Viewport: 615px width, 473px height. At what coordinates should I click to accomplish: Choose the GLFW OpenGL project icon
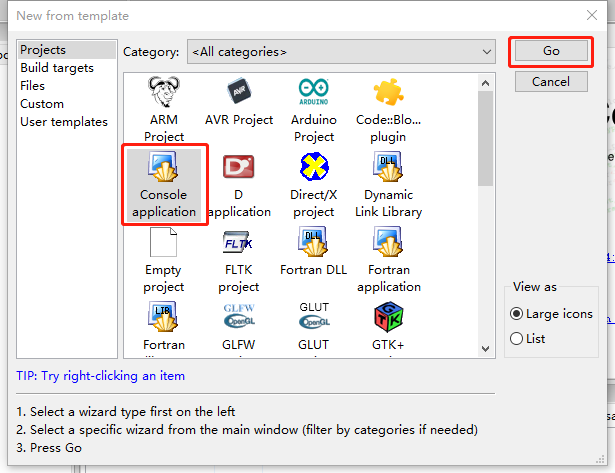coord(239,316)
